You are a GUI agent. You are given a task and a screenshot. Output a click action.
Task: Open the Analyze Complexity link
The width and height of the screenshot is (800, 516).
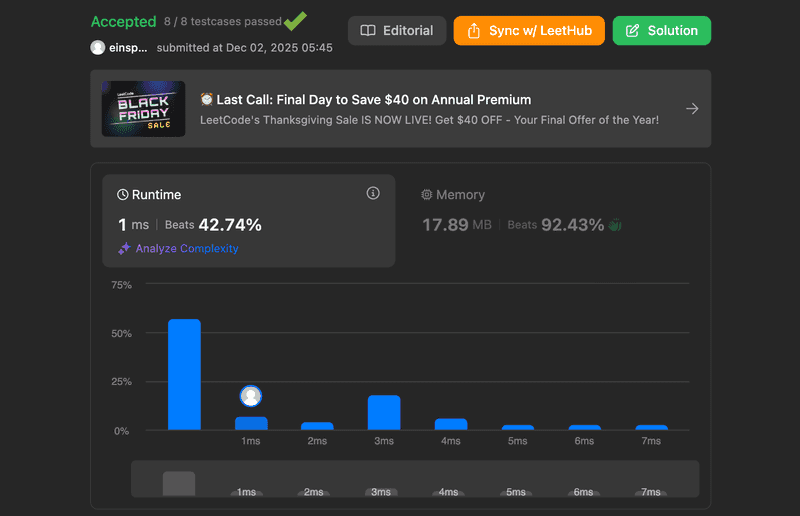[x=187, y=249]
